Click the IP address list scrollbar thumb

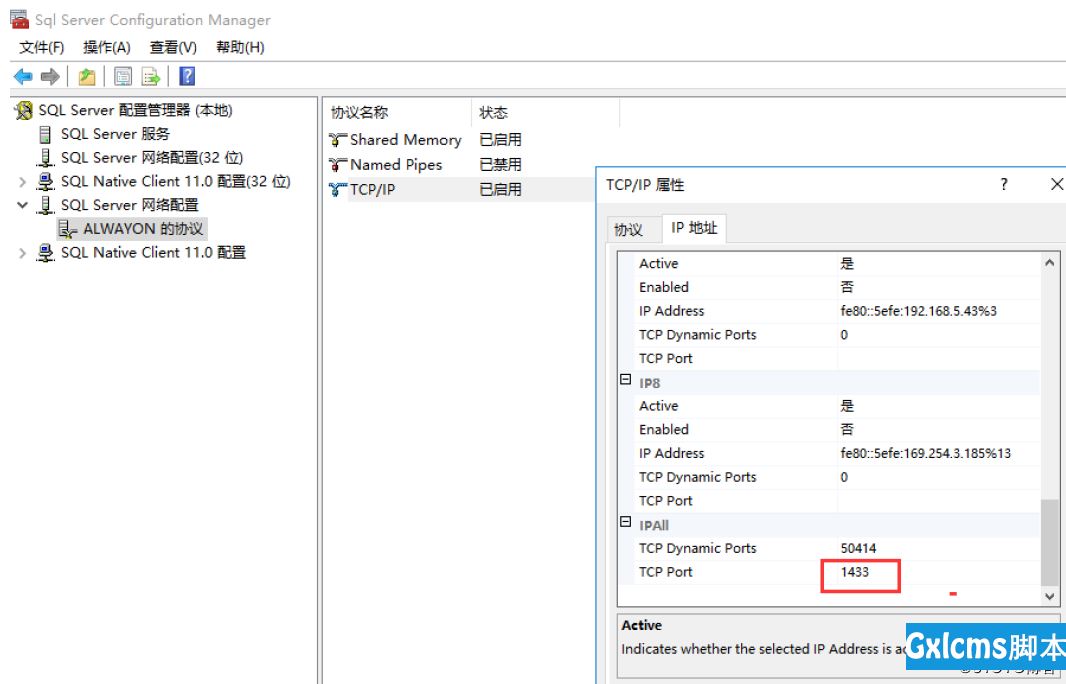(1050, 542)
